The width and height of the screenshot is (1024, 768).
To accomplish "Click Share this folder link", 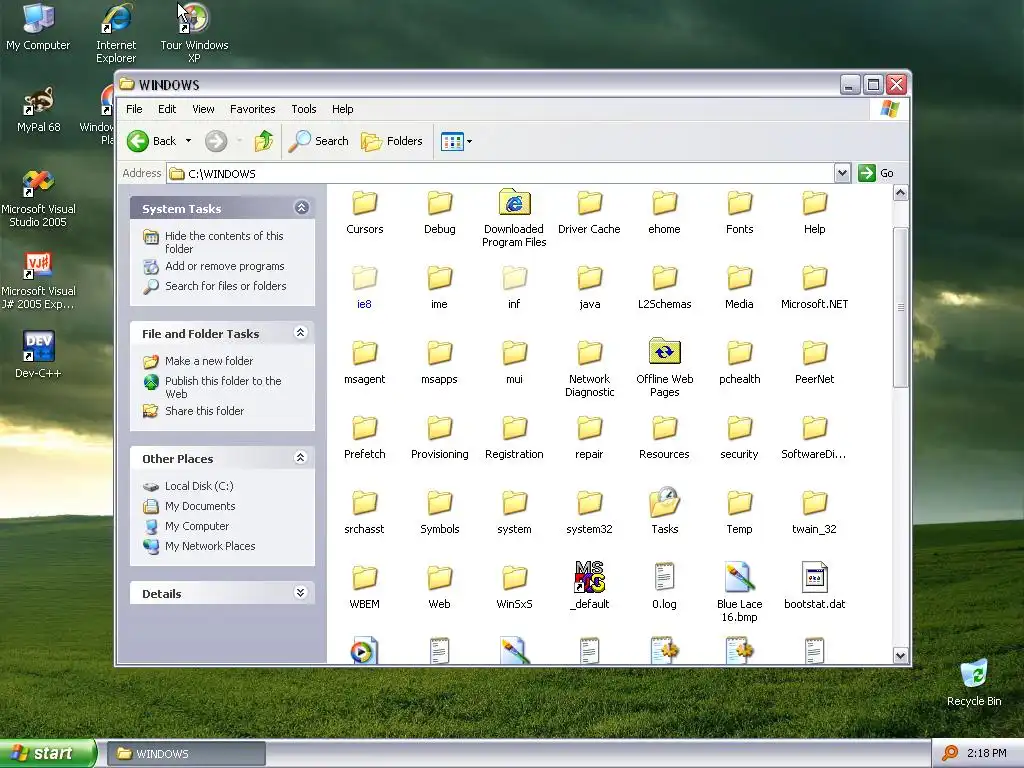I will tap(204, 411).
